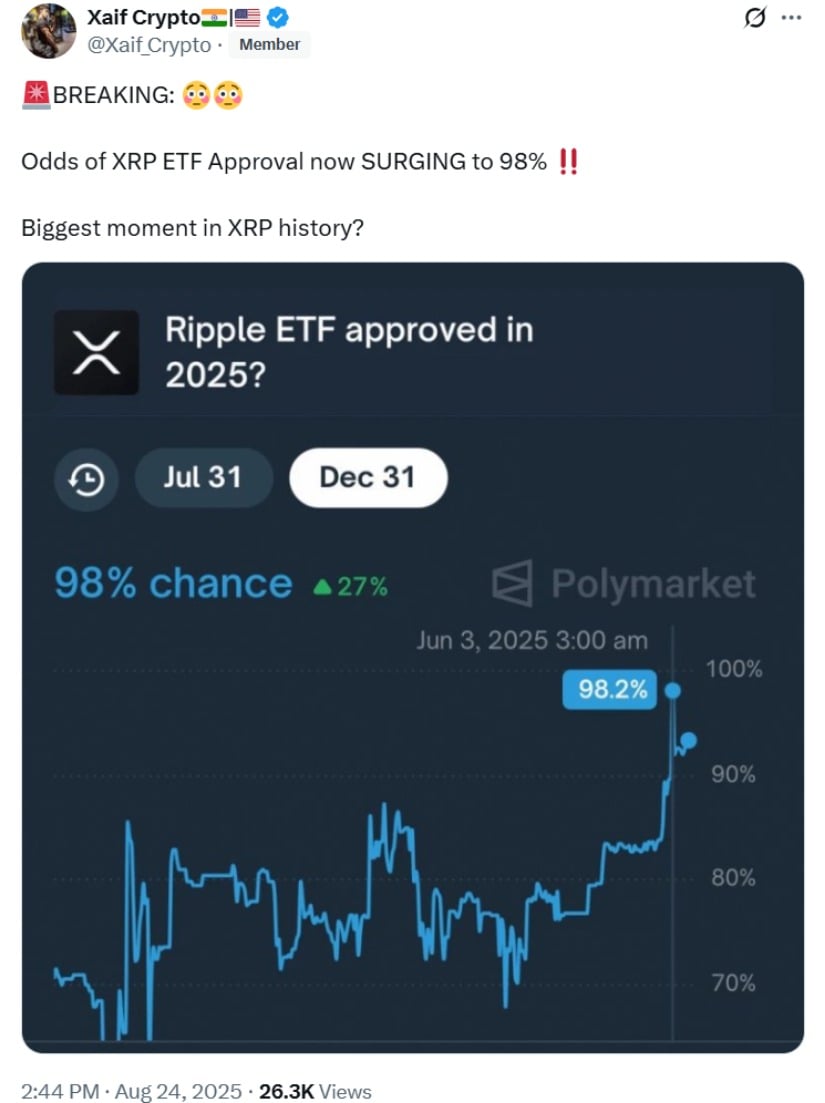The image size is (825, 1103).
Task: Click the Ripple ETF approved in 2025 title
Action: 350,352
